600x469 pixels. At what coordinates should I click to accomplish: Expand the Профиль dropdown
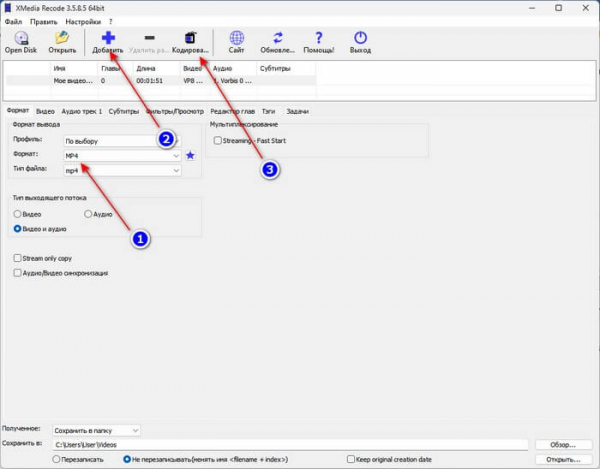[122, 141]
